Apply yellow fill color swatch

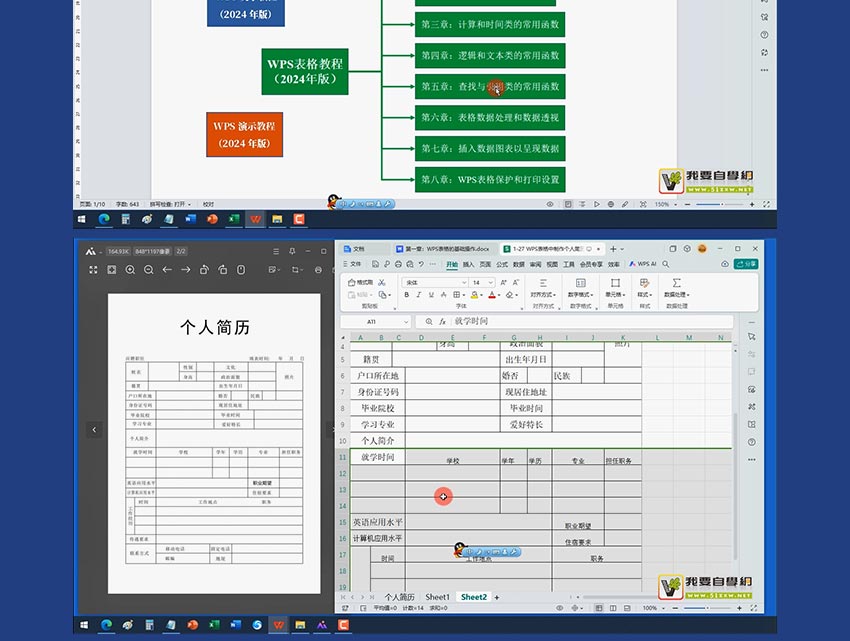pyautogui.click(x=475, y=294)
